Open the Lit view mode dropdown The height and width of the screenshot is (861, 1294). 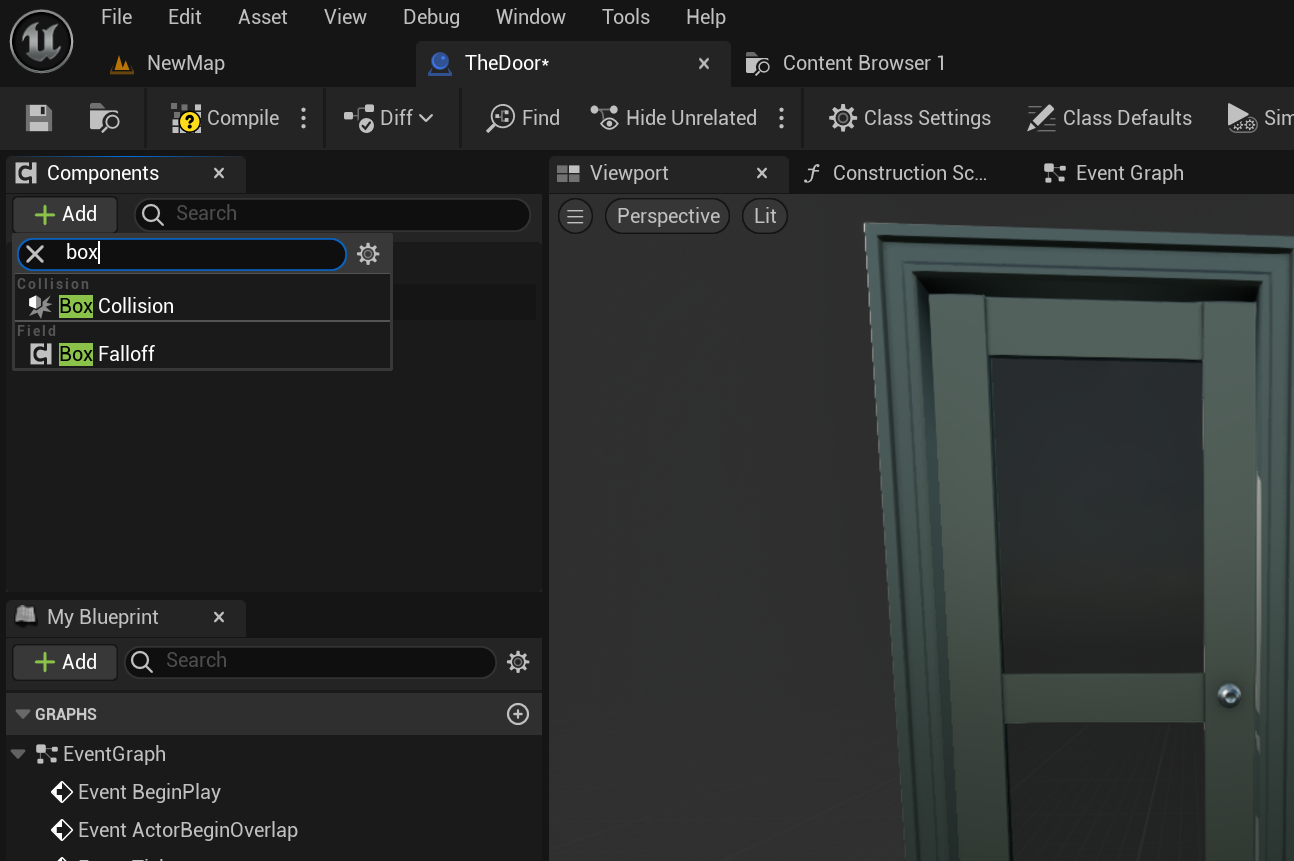(765, 216)
